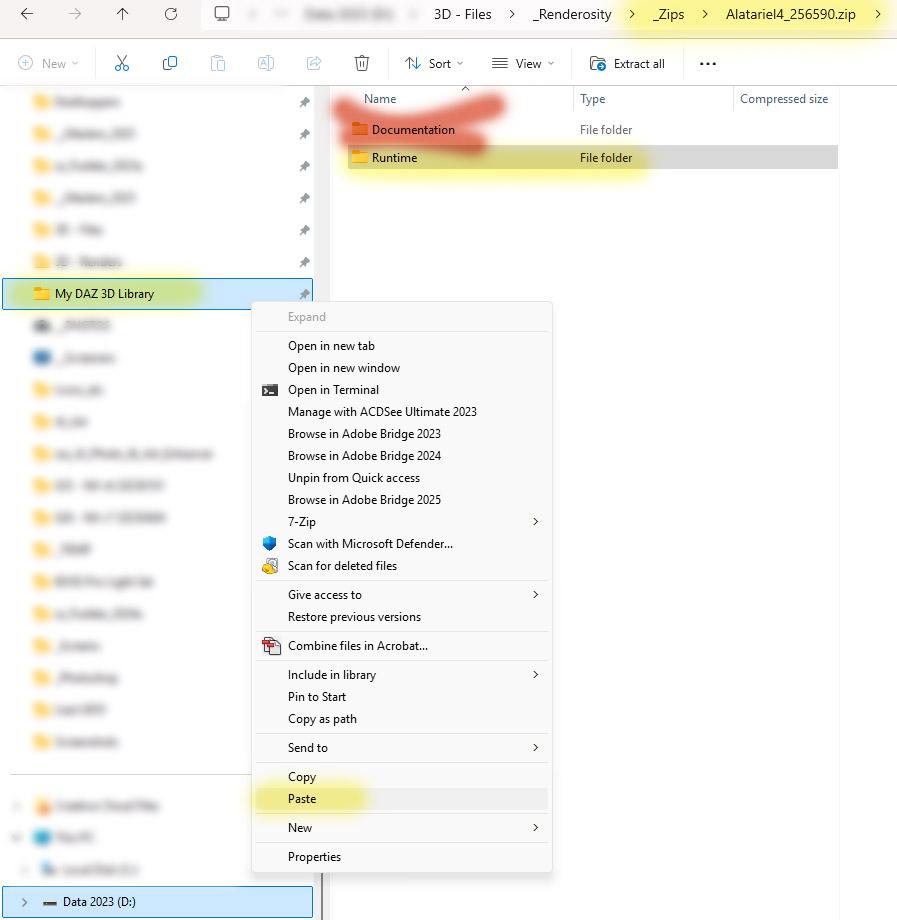
Task: Select Open in new tab
Action: point(401,346)
